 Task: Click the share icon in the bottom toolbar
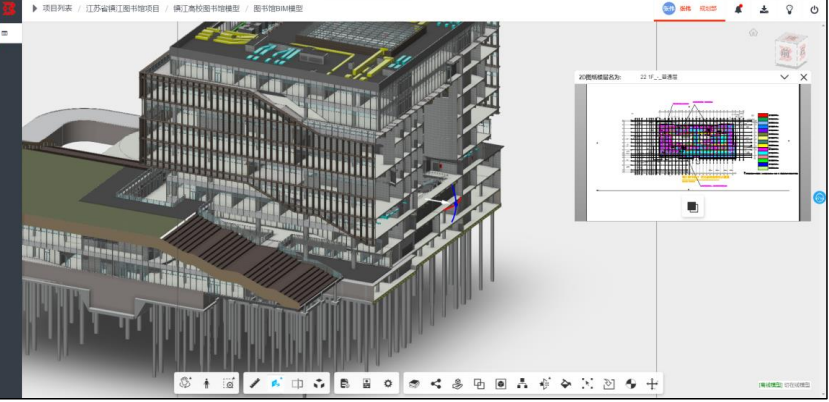pos(436,384)
